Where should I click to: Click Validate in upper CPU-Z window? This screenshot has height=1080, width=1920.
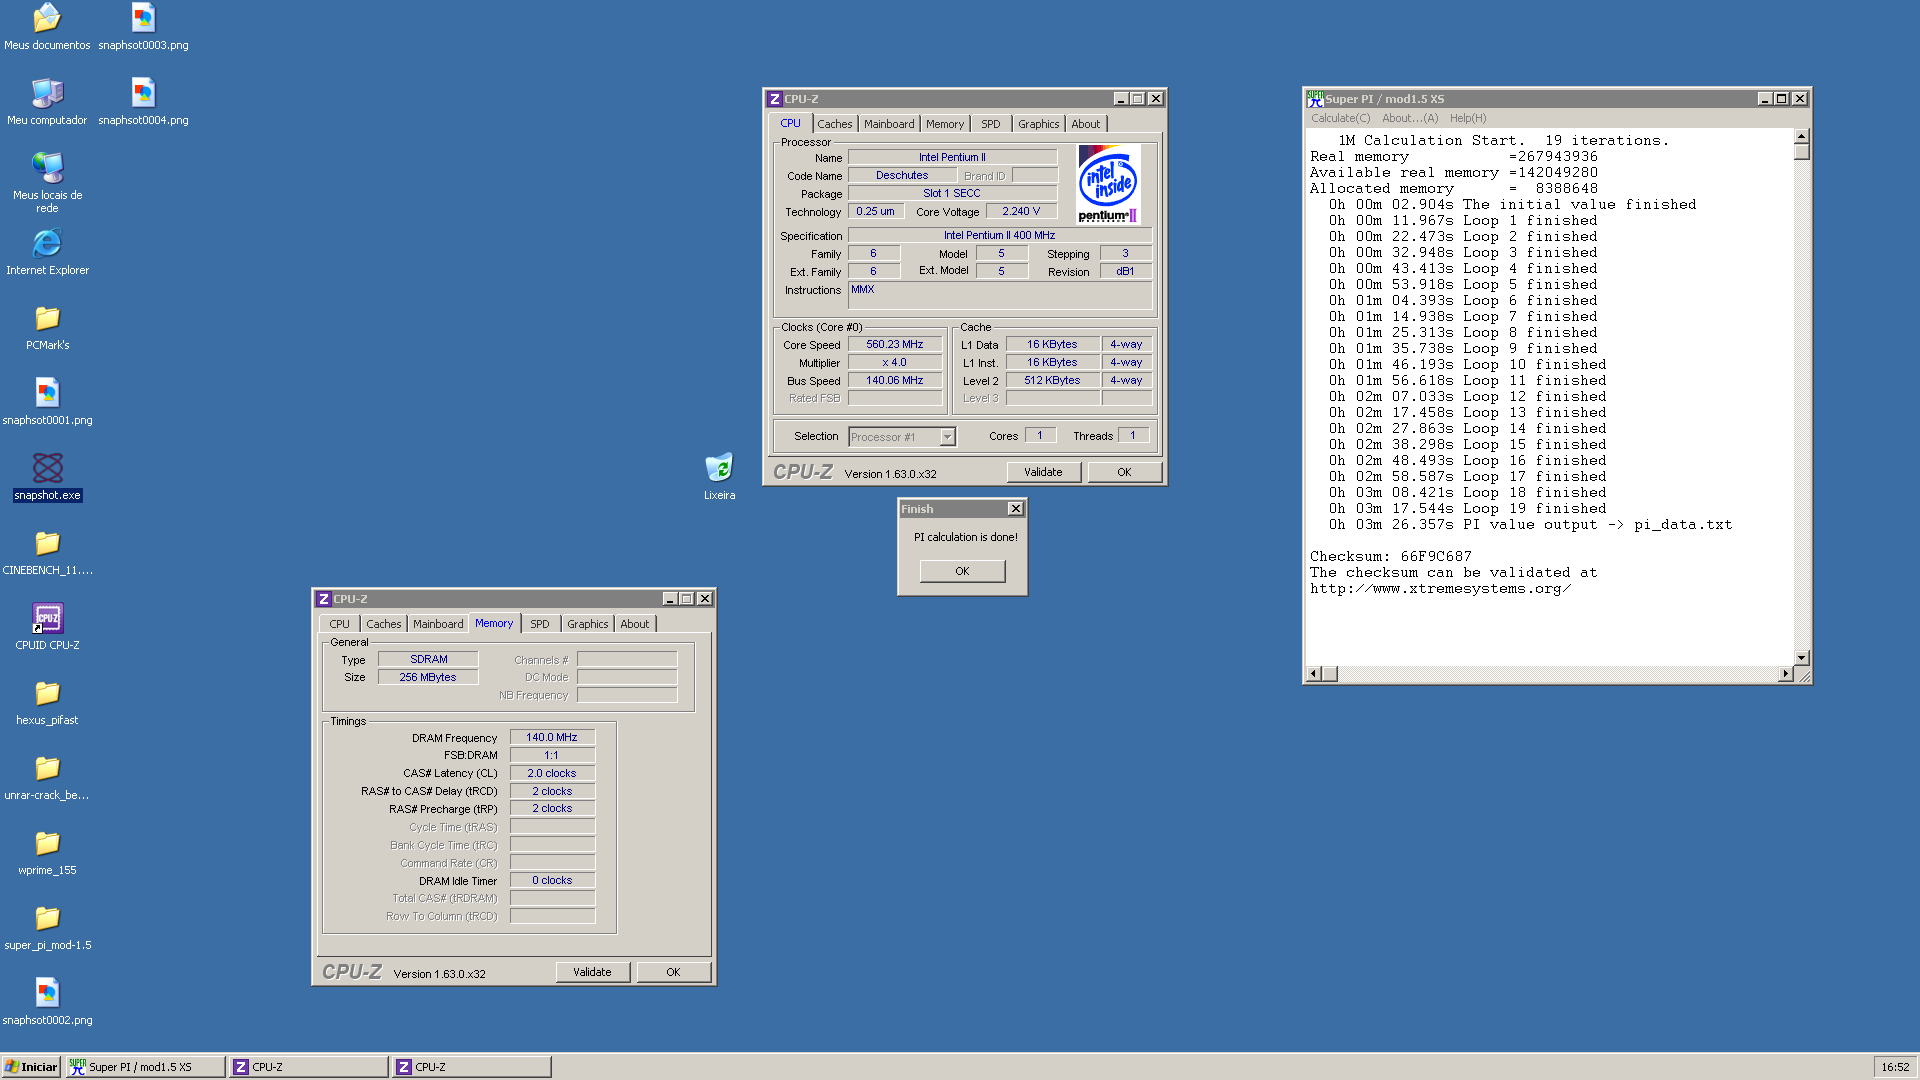pyautogui.click(x=1043, y=472)
